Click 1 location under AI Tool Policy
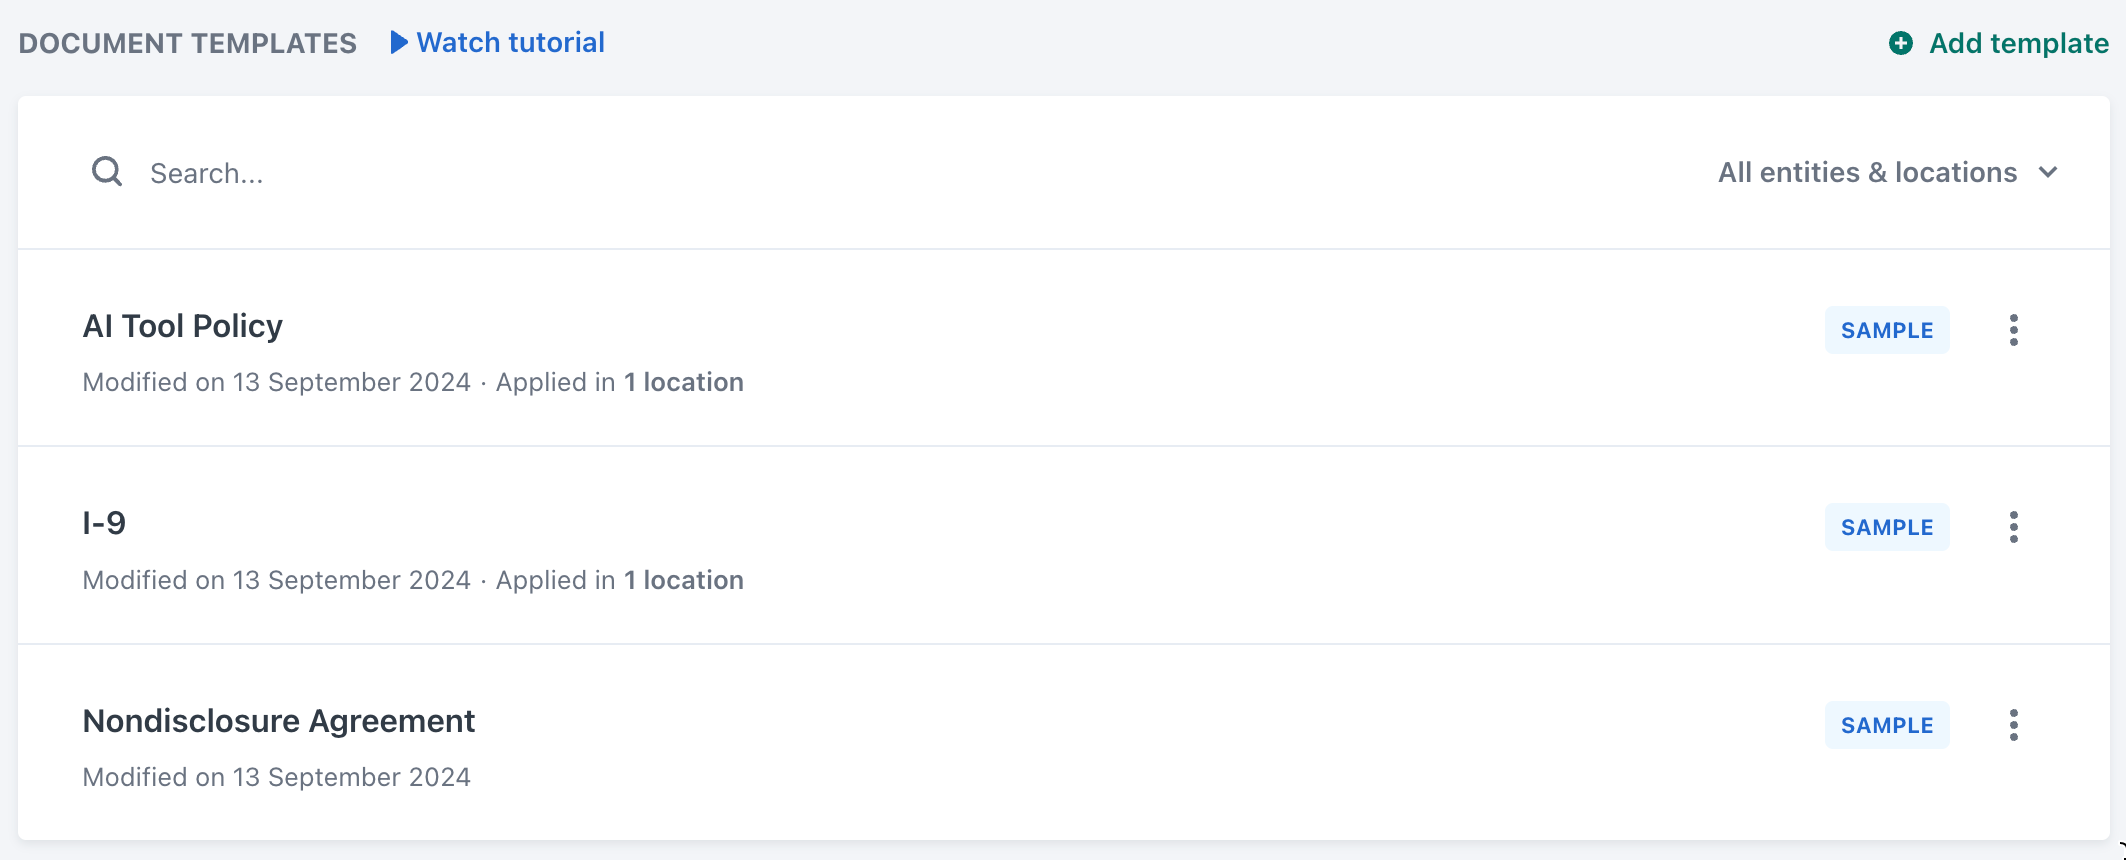 (x=683, y=382)
